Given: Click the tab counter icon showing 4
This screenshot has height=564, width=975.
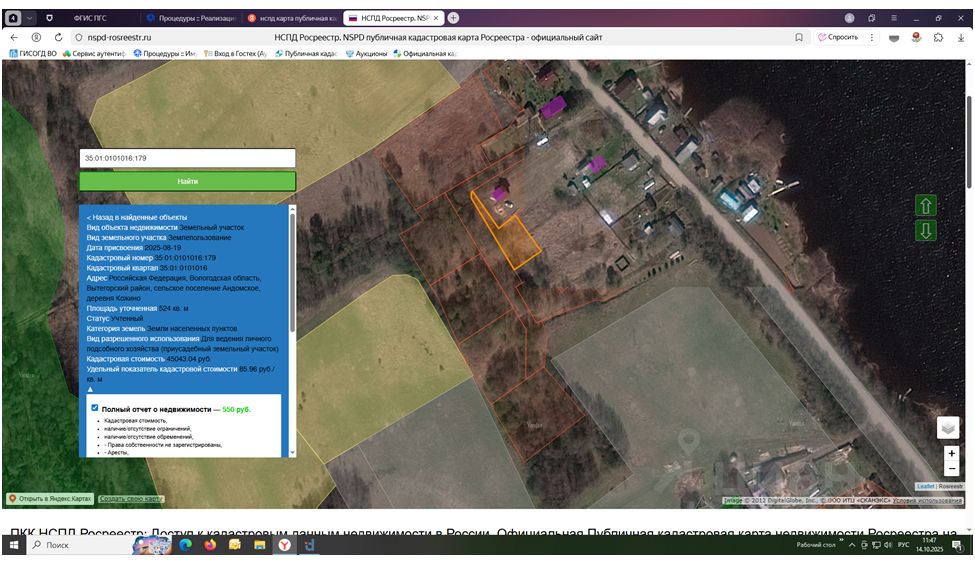Looking at the screenshot, I should point(13,18).
